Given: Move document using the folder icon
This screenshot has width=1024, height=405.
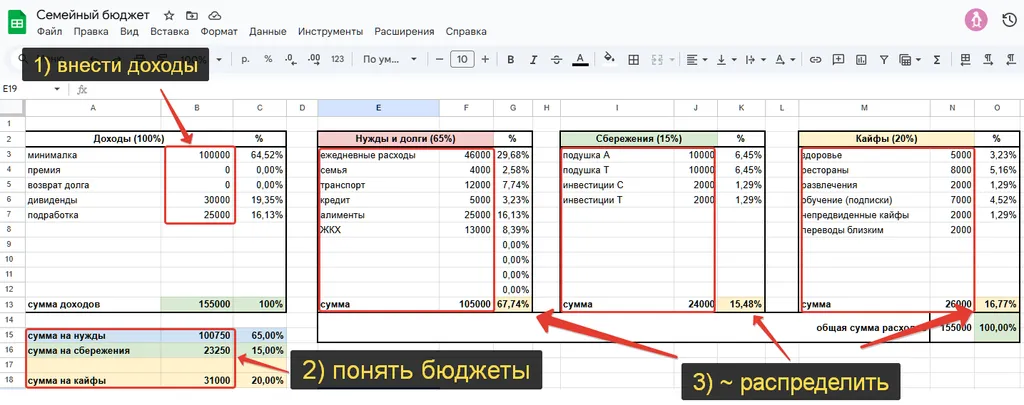Looking at the screenshot, I should click(192, 16).
